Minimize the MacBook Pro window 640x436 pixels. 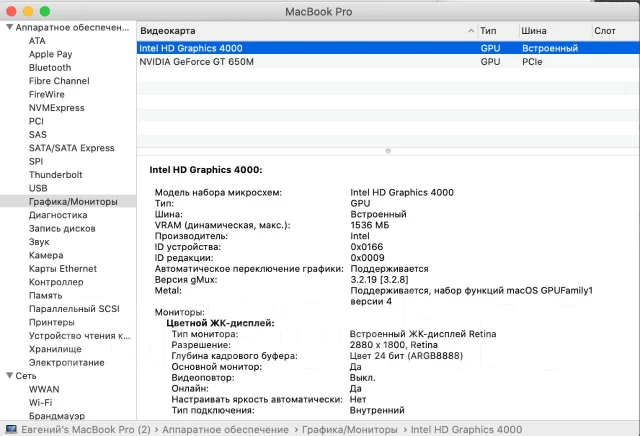(x=28, y=11)
